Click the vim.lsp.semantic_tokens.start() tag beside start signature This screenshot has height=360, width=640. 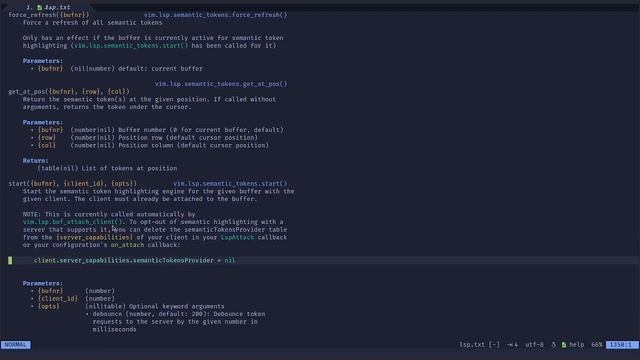tap(230, 184)
